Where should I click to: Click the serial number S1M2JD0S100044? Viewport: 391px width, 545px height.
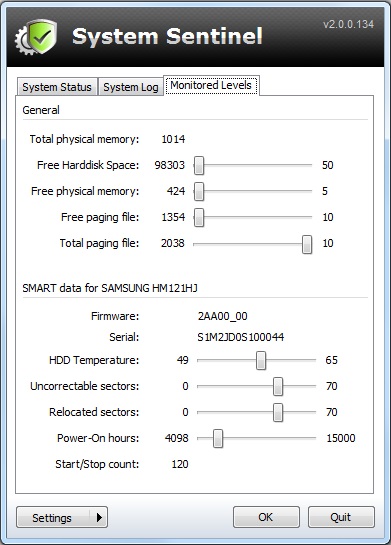click(241, 337)
